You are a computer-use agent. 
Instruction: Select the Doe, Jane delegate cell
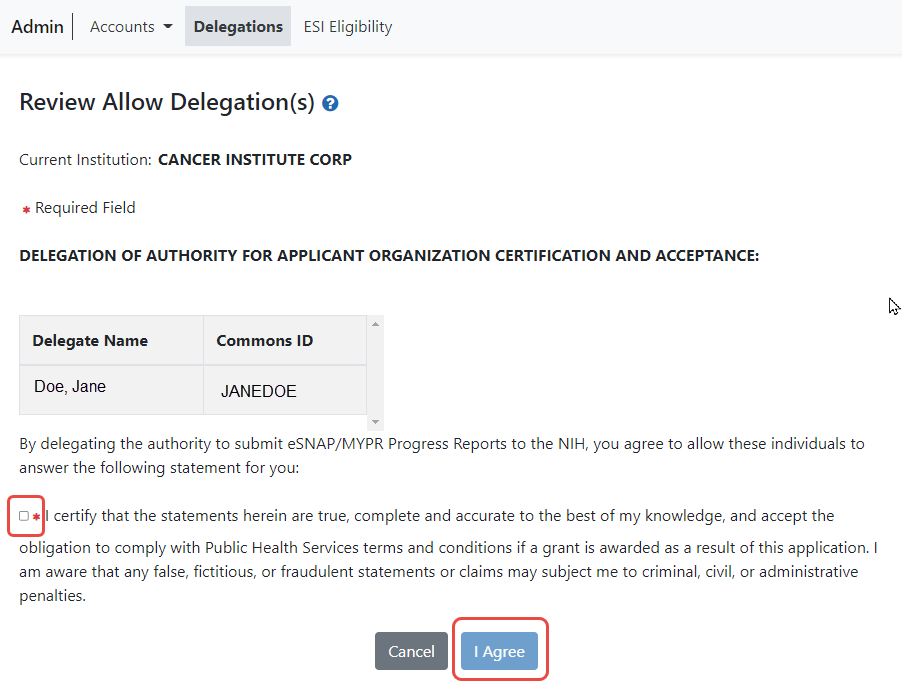point(70,387)
